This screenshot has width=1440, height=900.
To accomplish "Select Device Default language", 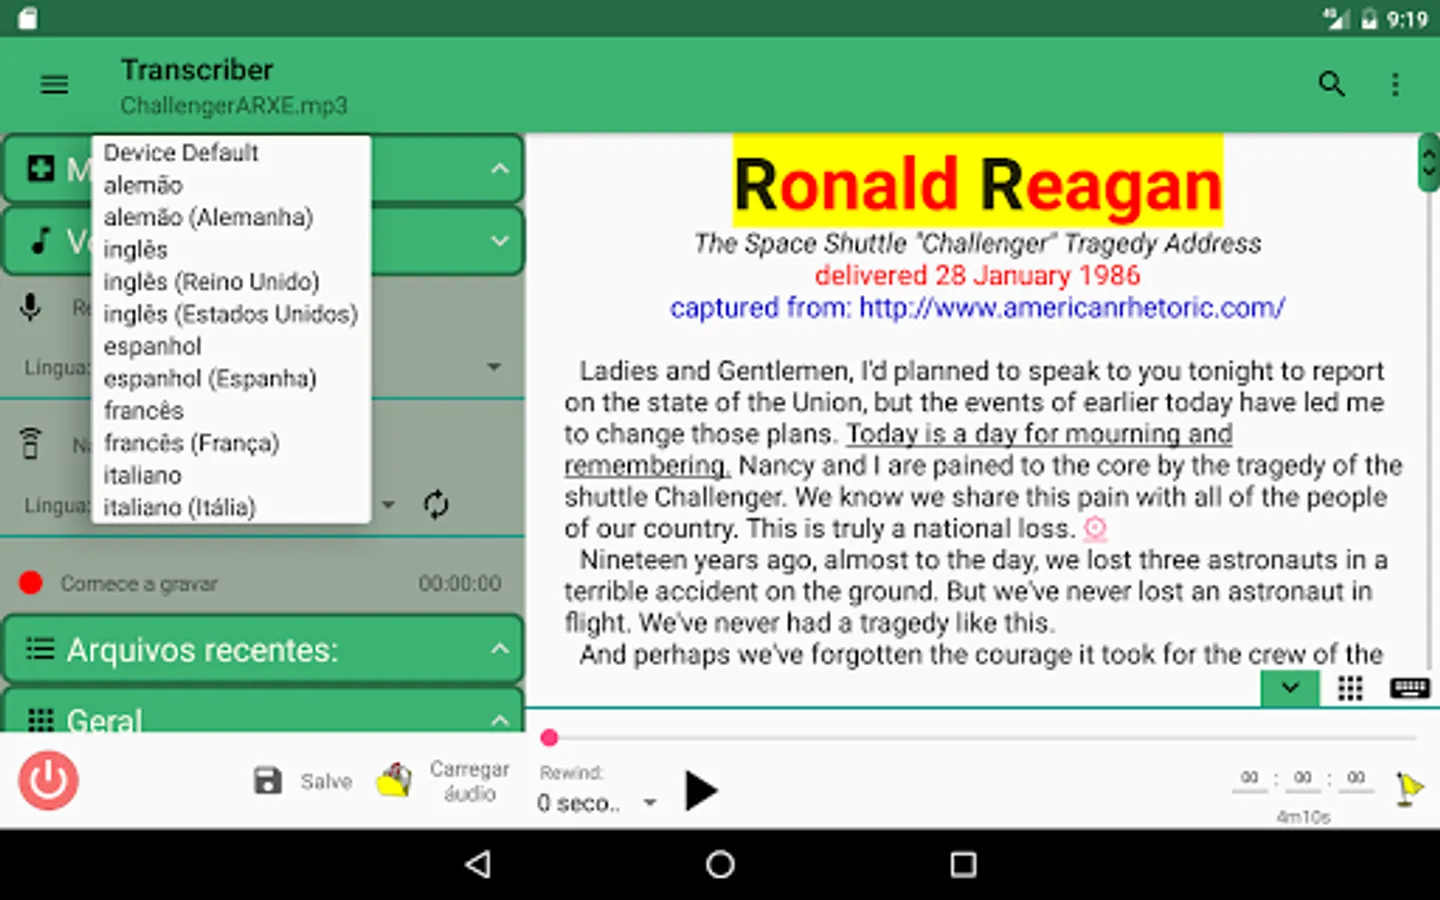I will coord(231,152).
